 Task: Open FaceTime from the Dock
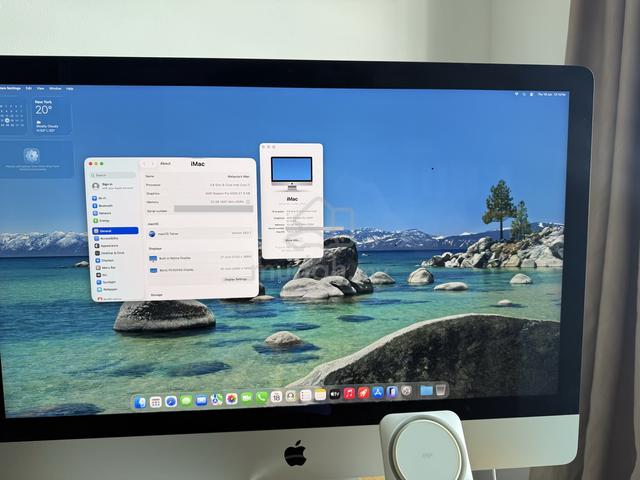247,398
